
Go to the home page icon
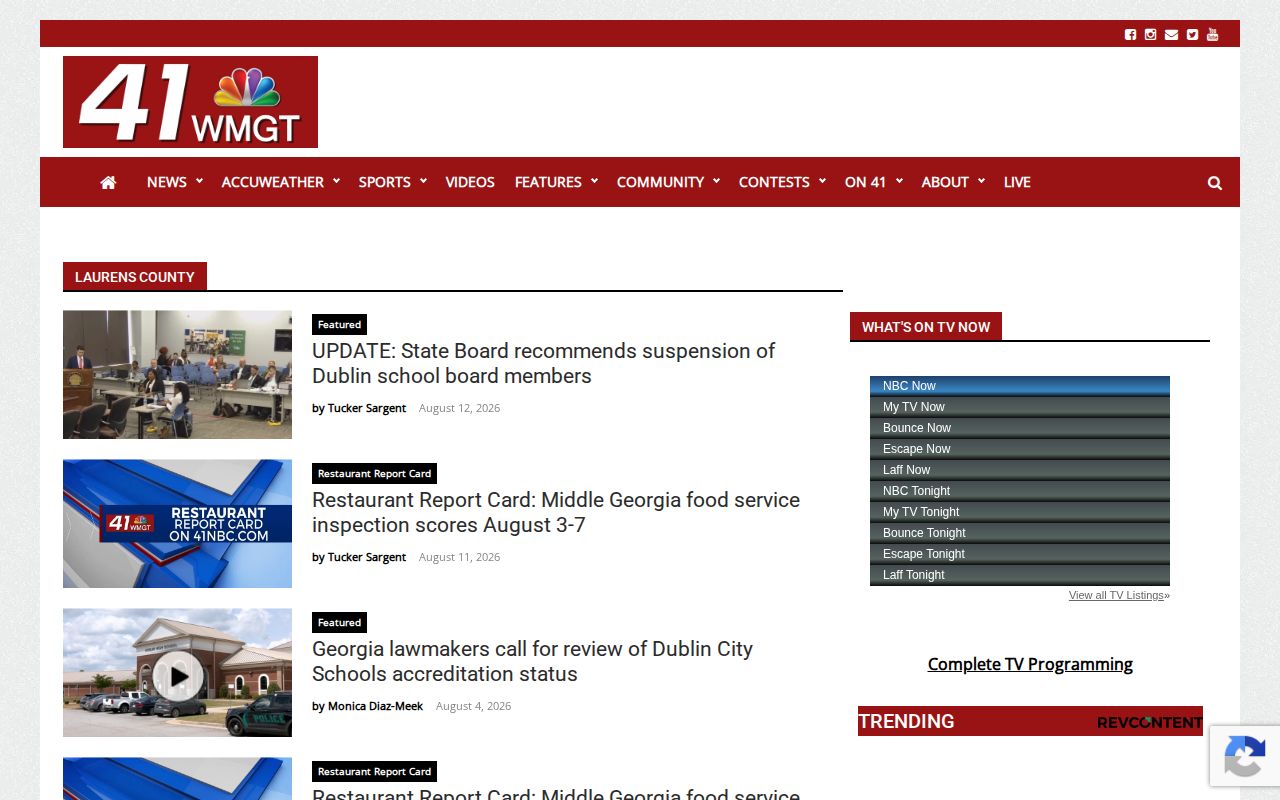108,182
